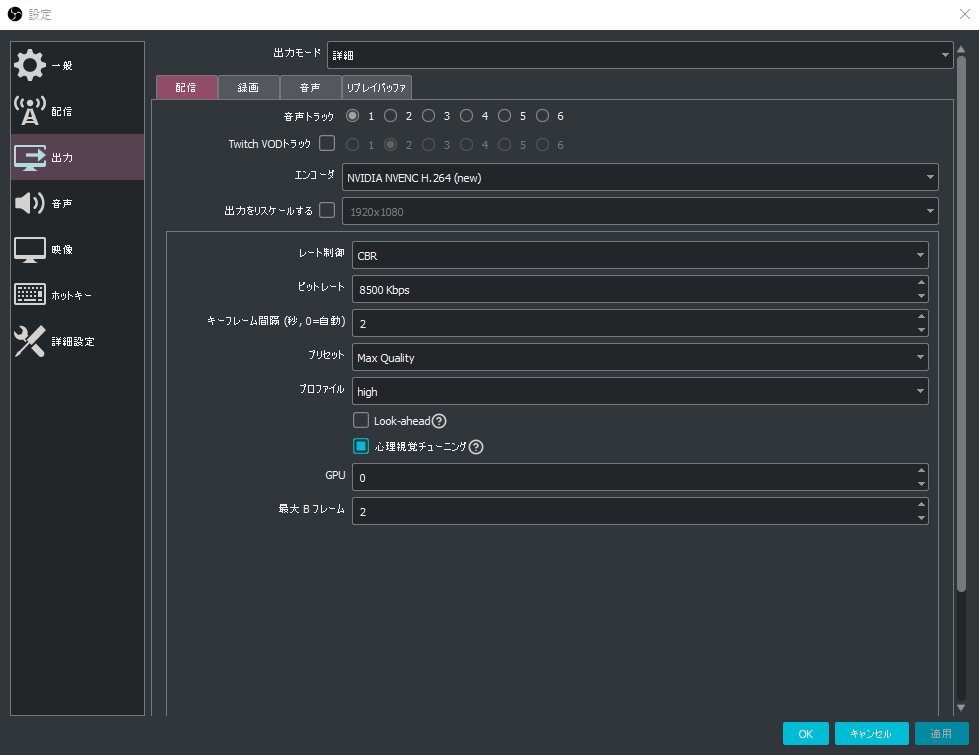979x755 pixels.
Task: Select the 配信 antenna icon in sidebar
Action: [x=29, y=111]
